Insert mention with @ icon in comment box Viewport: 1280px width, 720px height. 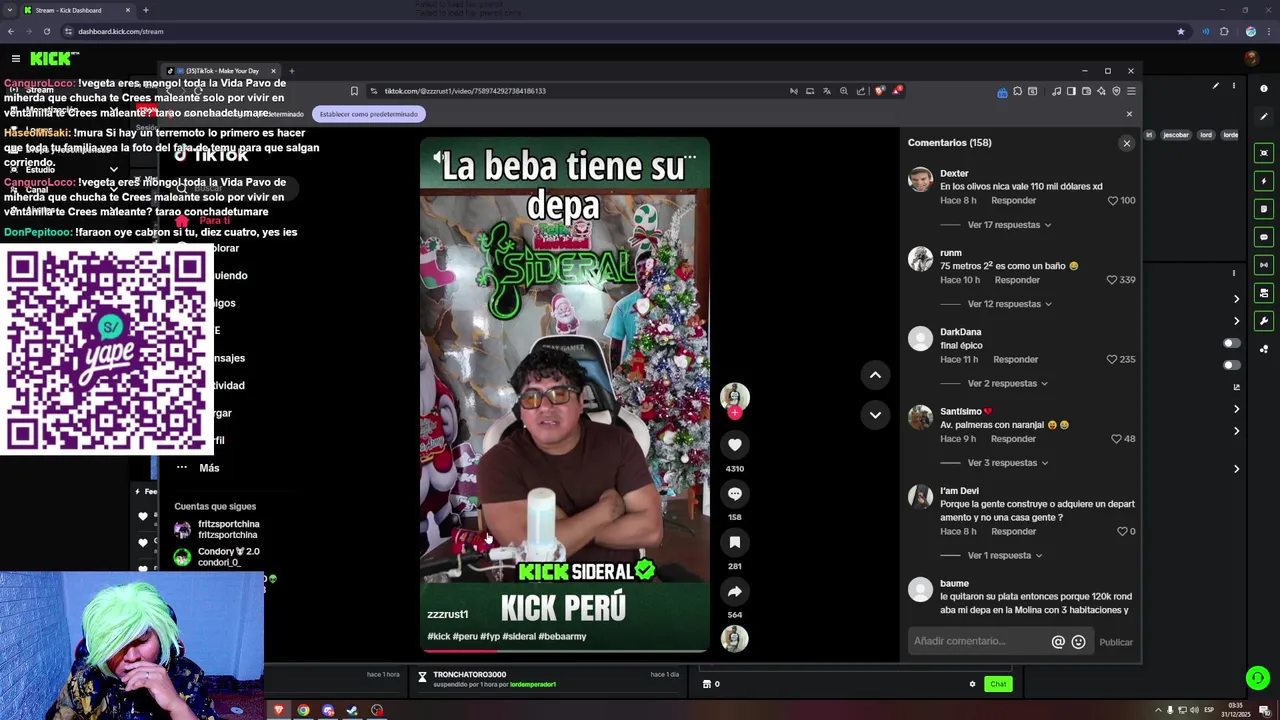(x=1058, y=642)
